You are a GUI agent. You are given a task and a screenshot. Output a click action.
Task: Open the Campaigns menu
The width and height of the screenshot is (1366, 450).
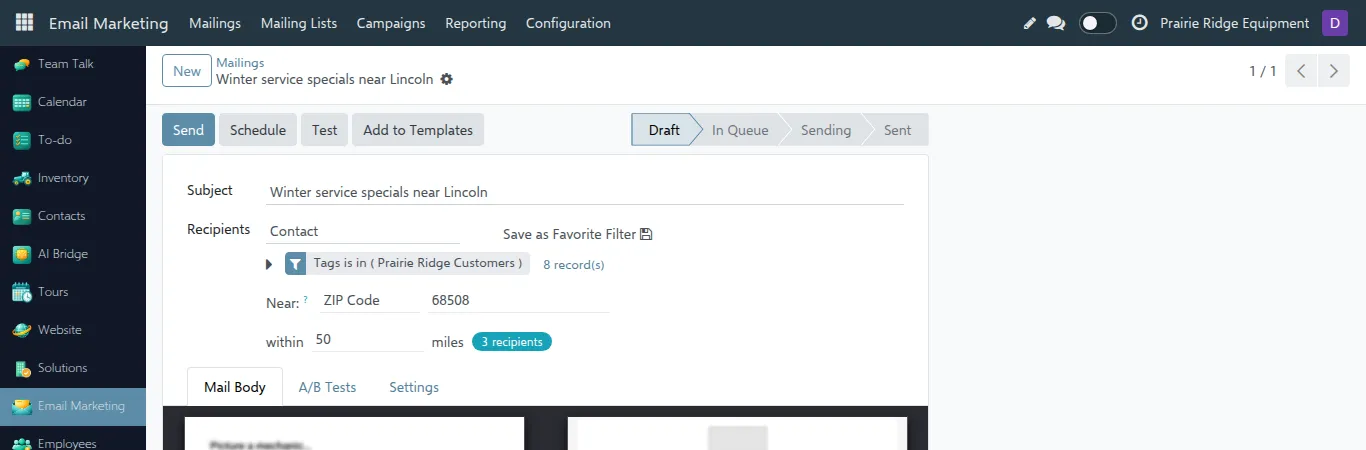pyautogui.click(x=391, y=23)
